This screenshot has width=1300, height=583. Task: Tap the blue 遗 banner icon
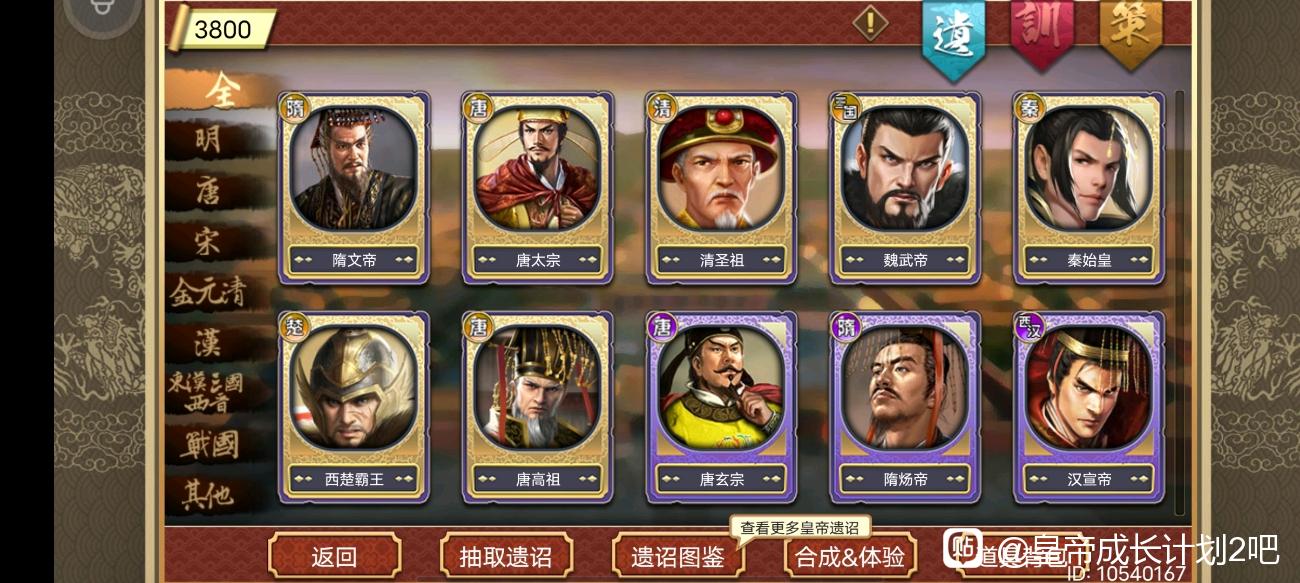[953, 37]
